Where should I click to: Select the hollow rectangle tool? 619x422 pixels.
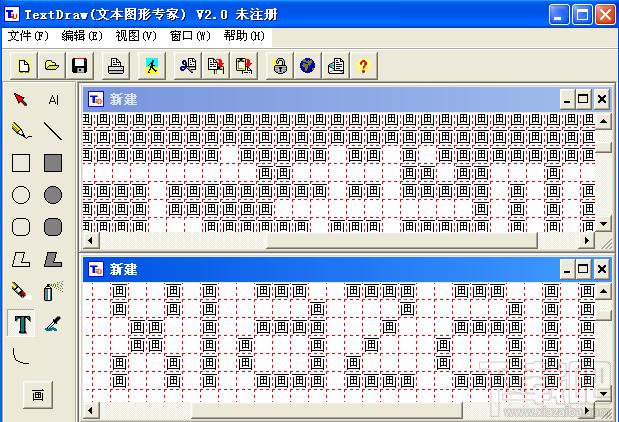[x=21, y=163]
